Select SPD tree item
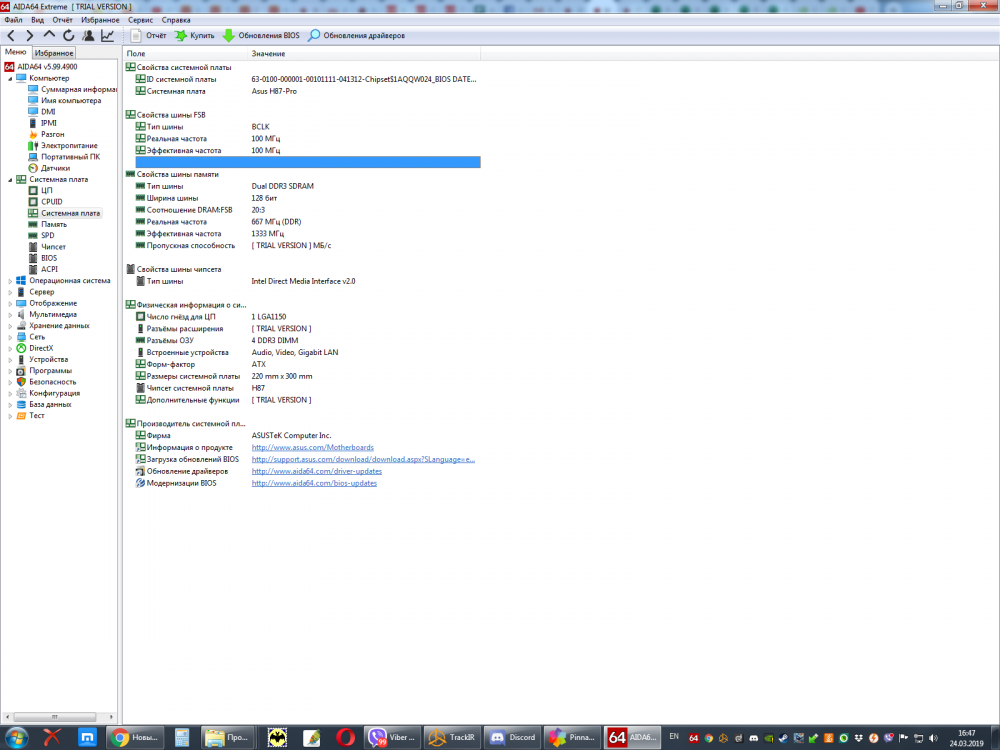 pos(41,235)
